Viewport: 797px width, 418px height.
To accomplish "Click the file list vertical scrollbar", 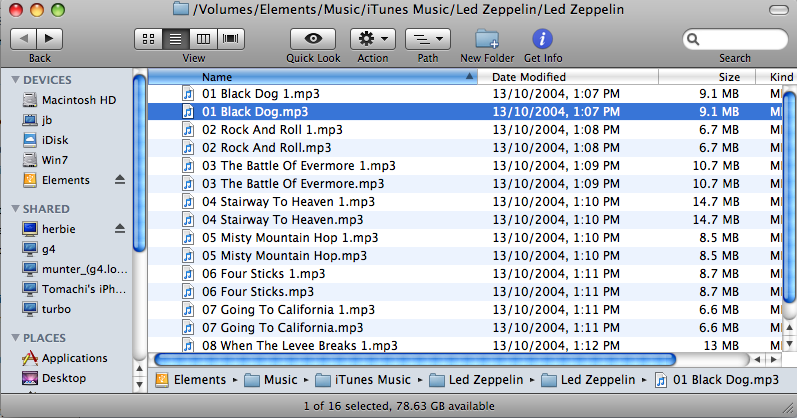I will tap(789, 197).
